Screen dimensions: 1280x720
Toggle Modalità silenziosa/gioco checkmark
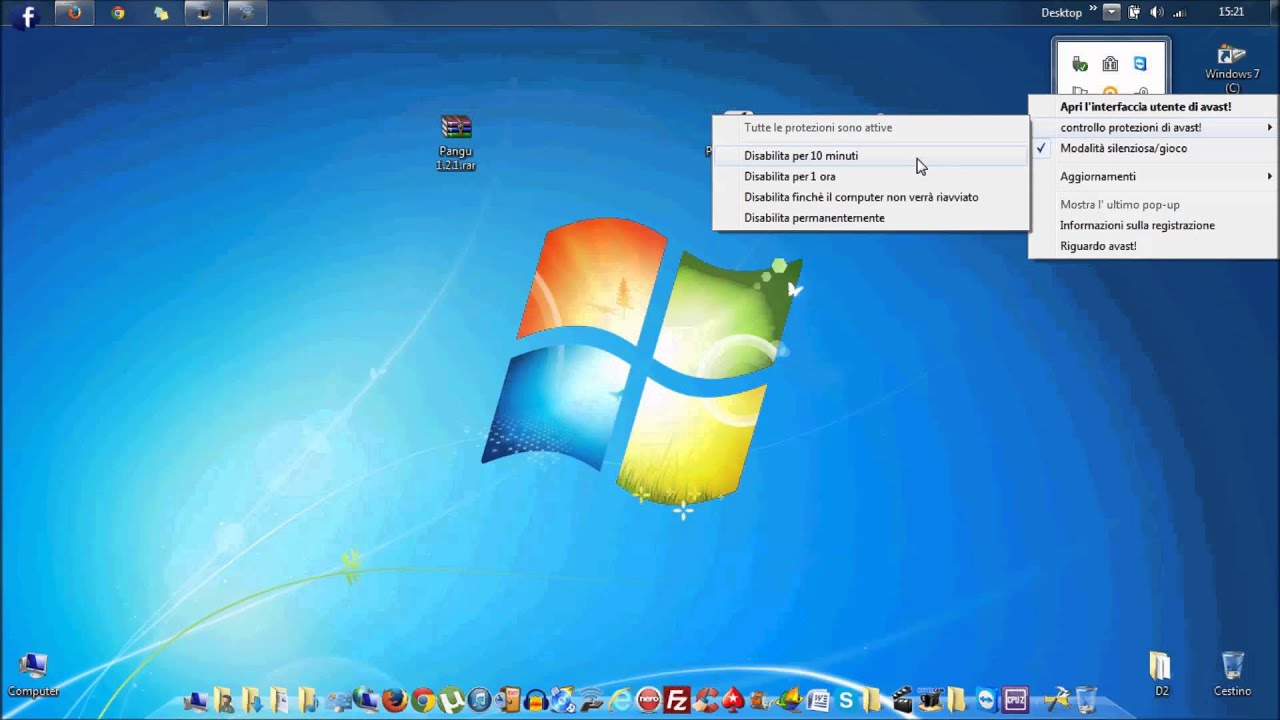(x=1154, y=148)
